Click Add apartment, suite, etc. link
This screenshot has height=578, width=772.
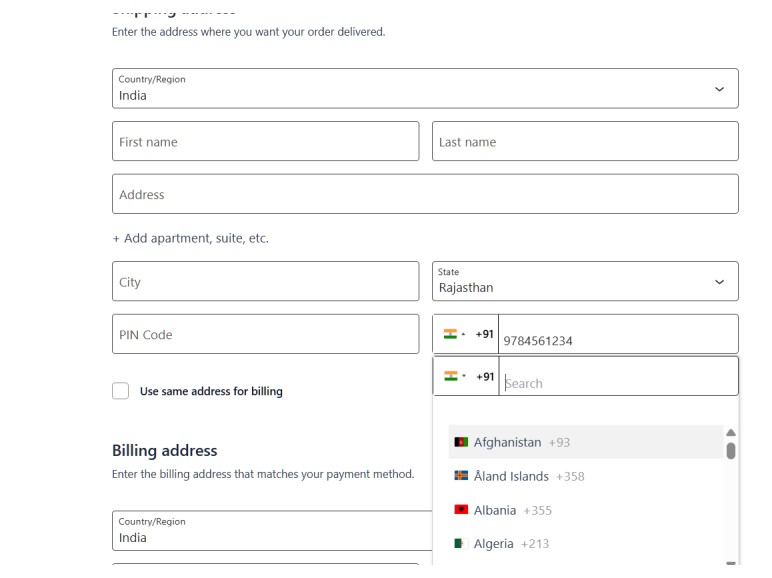tap(190, 239)
